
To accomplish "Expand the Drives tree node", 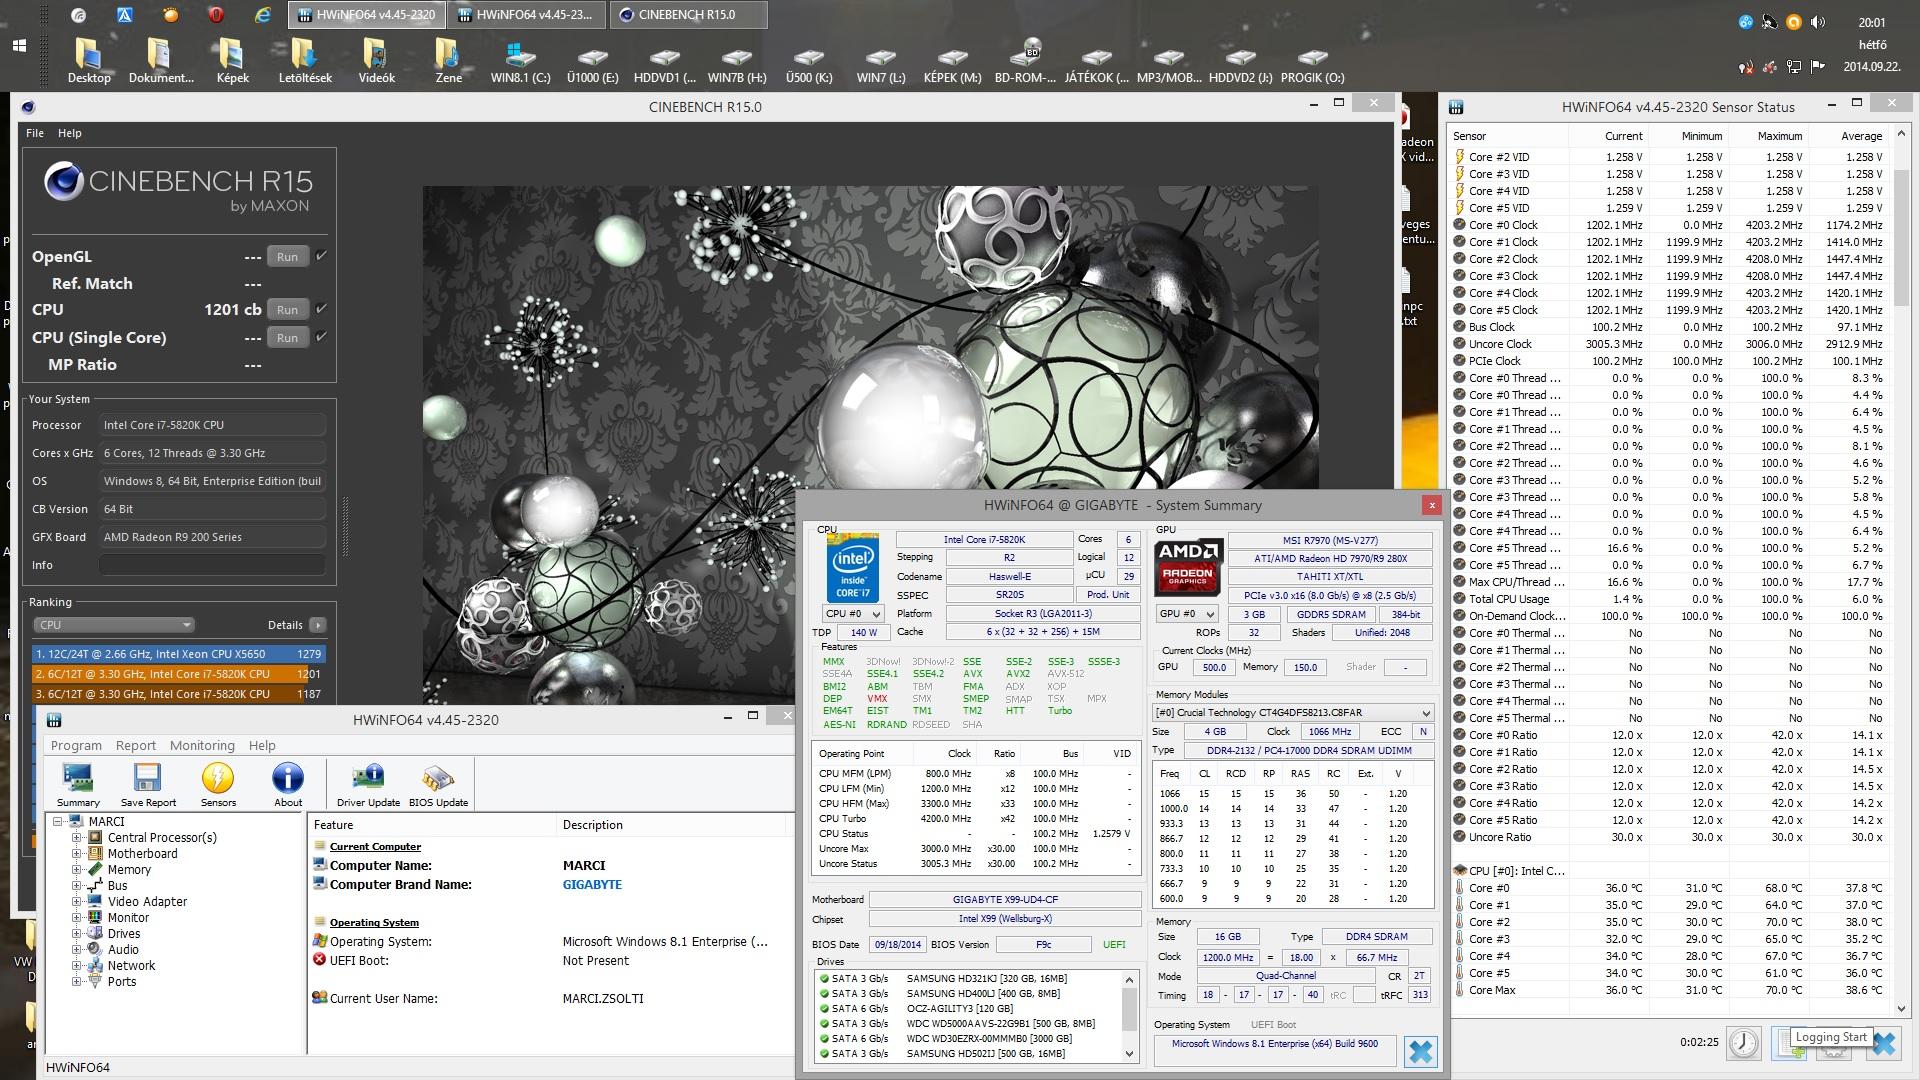I will click(x=76, y=934).
